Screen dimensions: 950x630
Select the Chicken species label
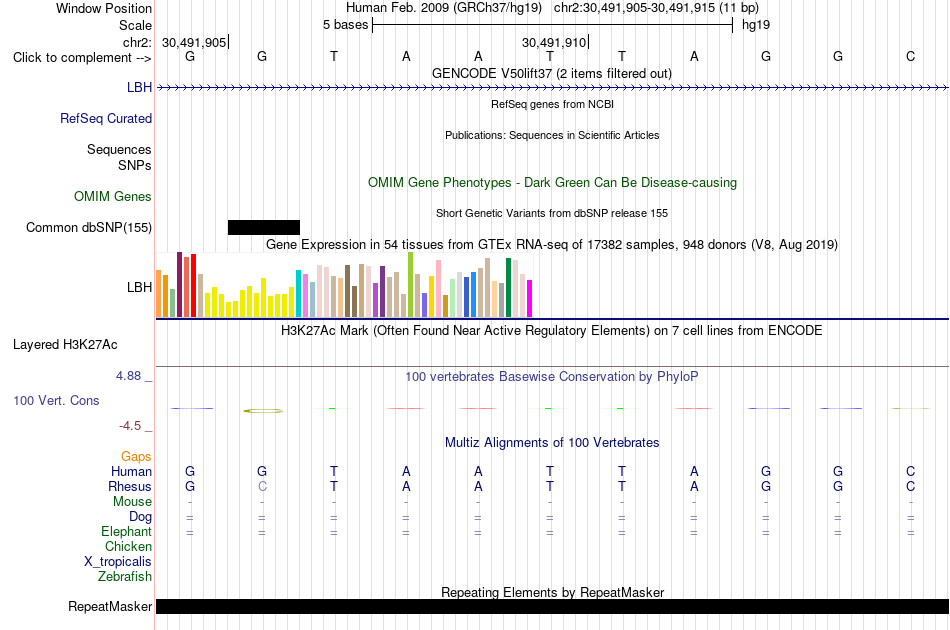coord(128,546)
